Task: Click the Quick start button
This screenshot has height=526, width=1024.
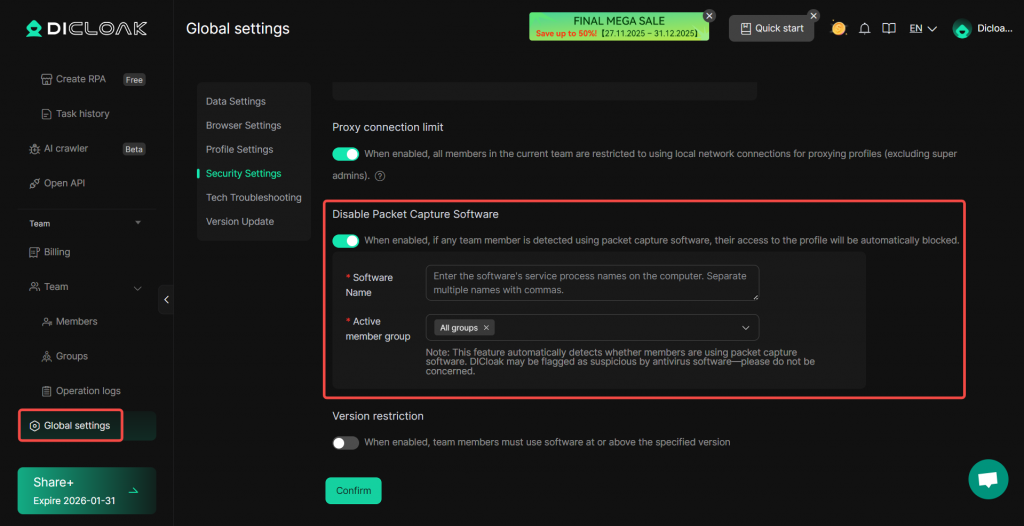Action: click(x=771, y=28)
